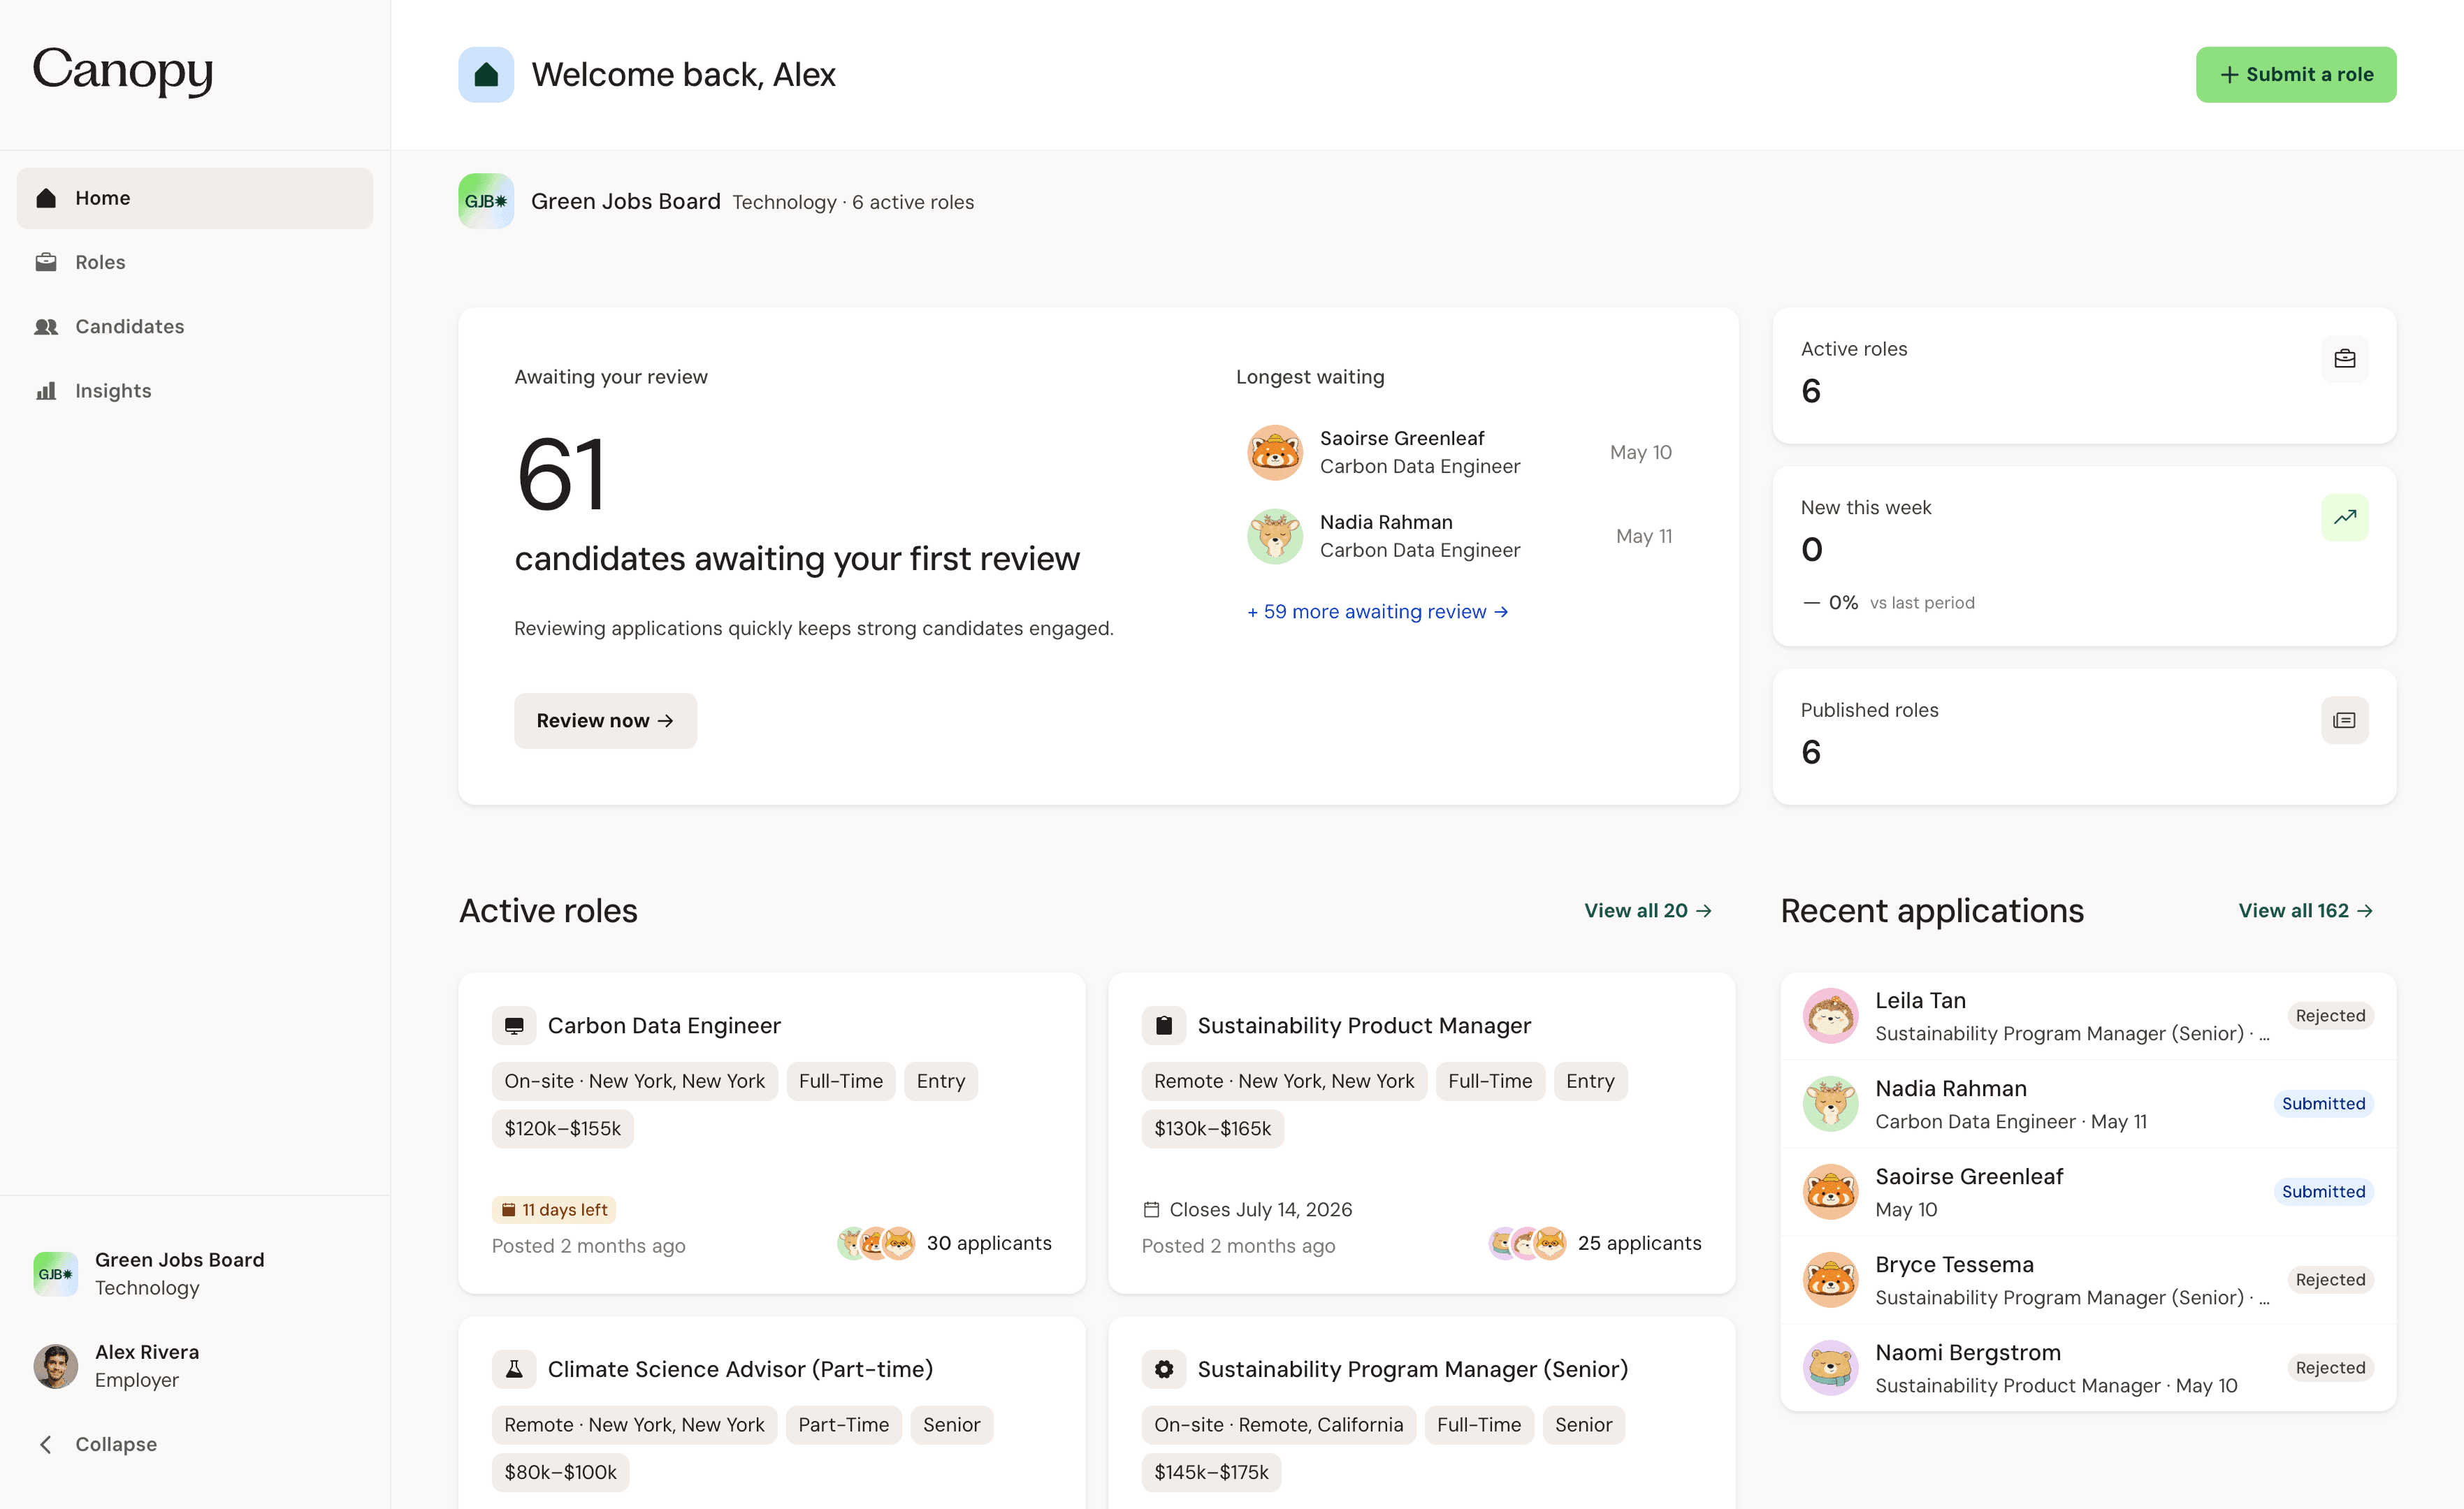Open Sustainability Program Manager (Senior) role title

[1412, 1369]
